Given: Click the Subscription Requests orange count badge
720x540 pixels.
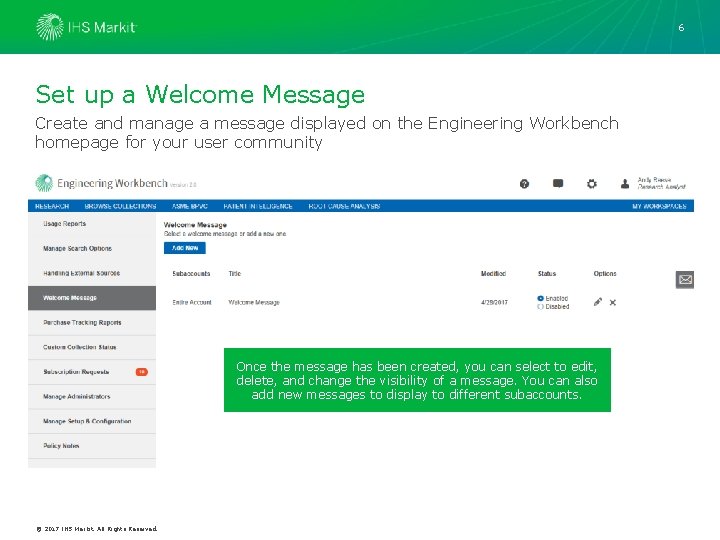Looking at the screenshot, I should click(142, 372).
